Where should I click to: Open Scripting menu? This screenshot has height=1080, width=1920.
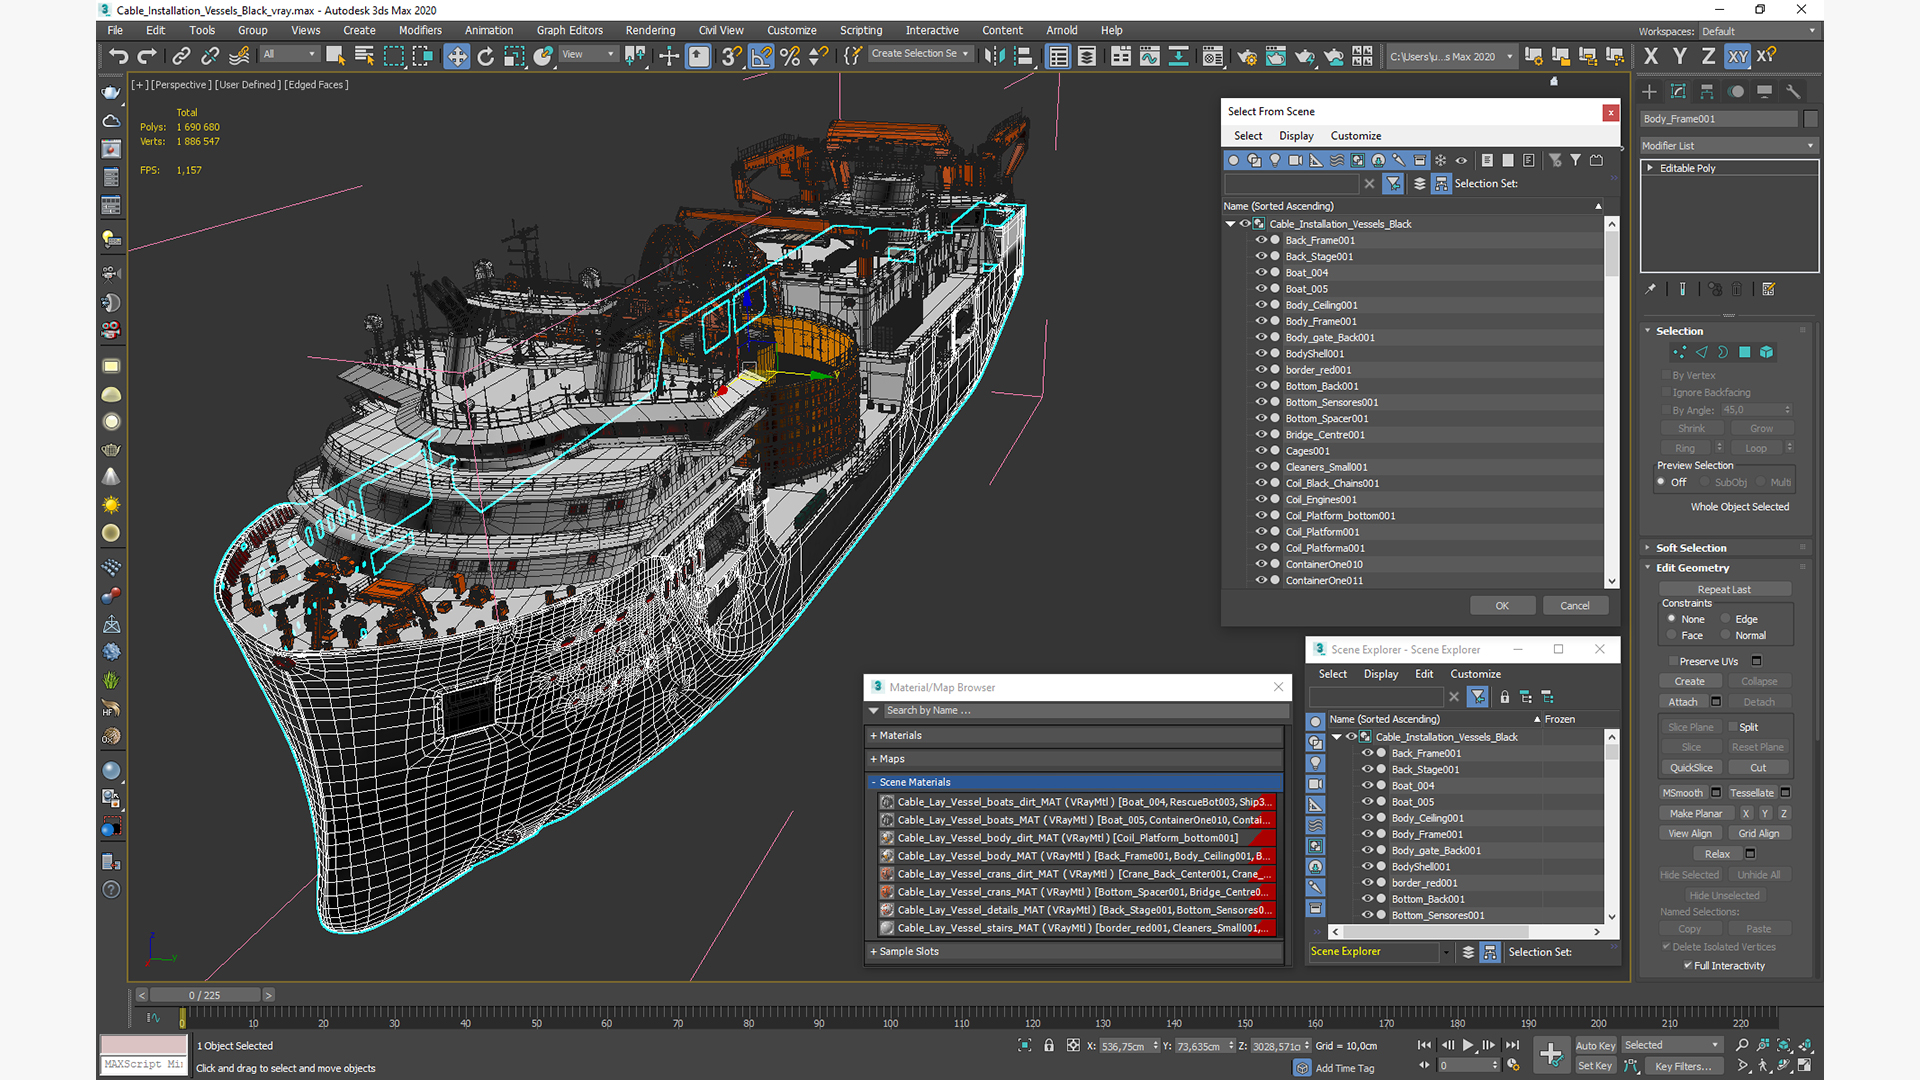pos(861,30)
